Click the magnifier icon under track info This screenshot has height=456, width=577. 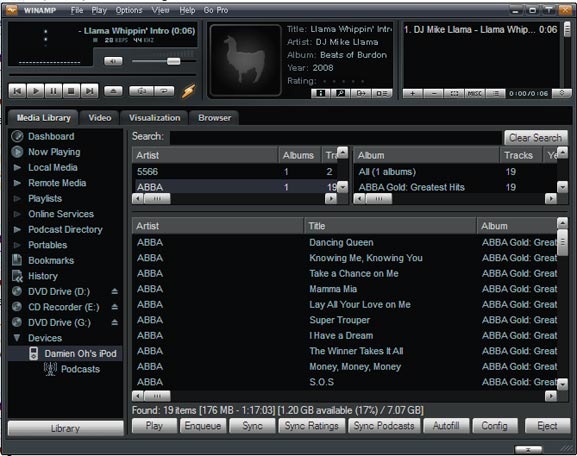pos(341,93)
